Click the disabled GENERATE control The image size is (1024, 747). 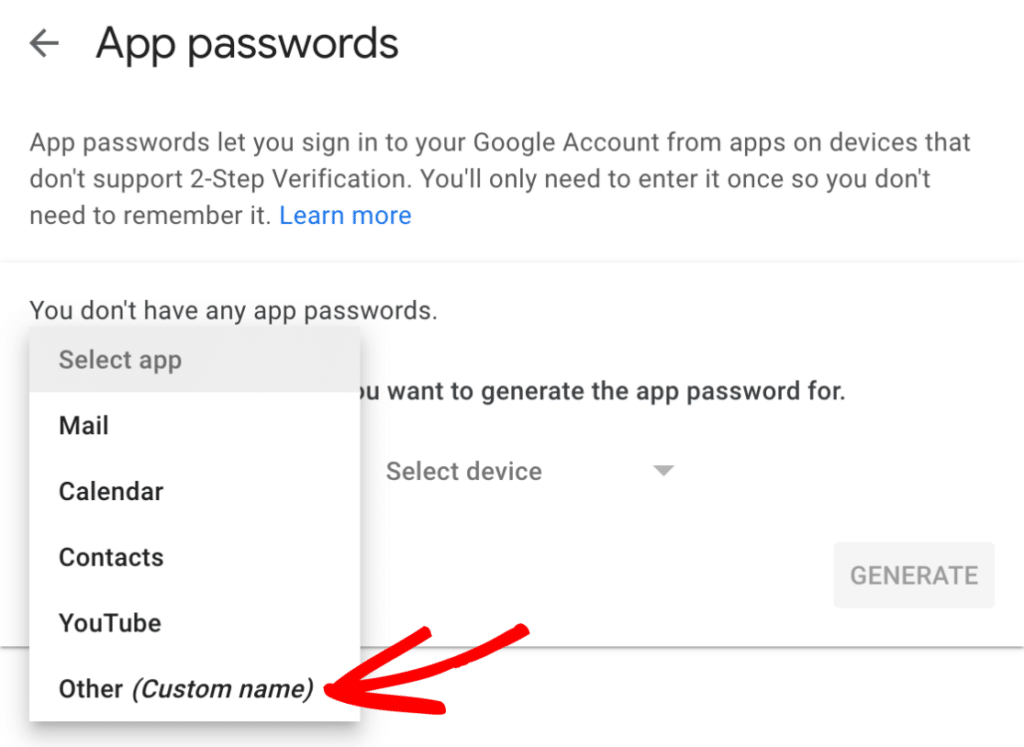913,575
